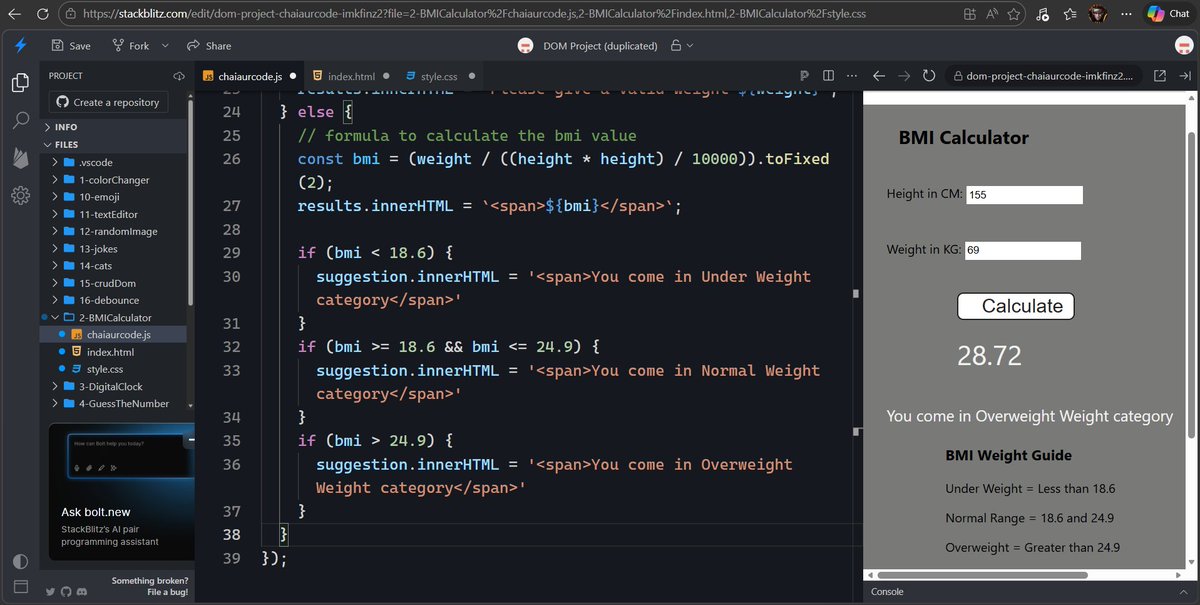Refresh the browser page
This screenshot has height=605, width=1200.
[x=43, y=14]
